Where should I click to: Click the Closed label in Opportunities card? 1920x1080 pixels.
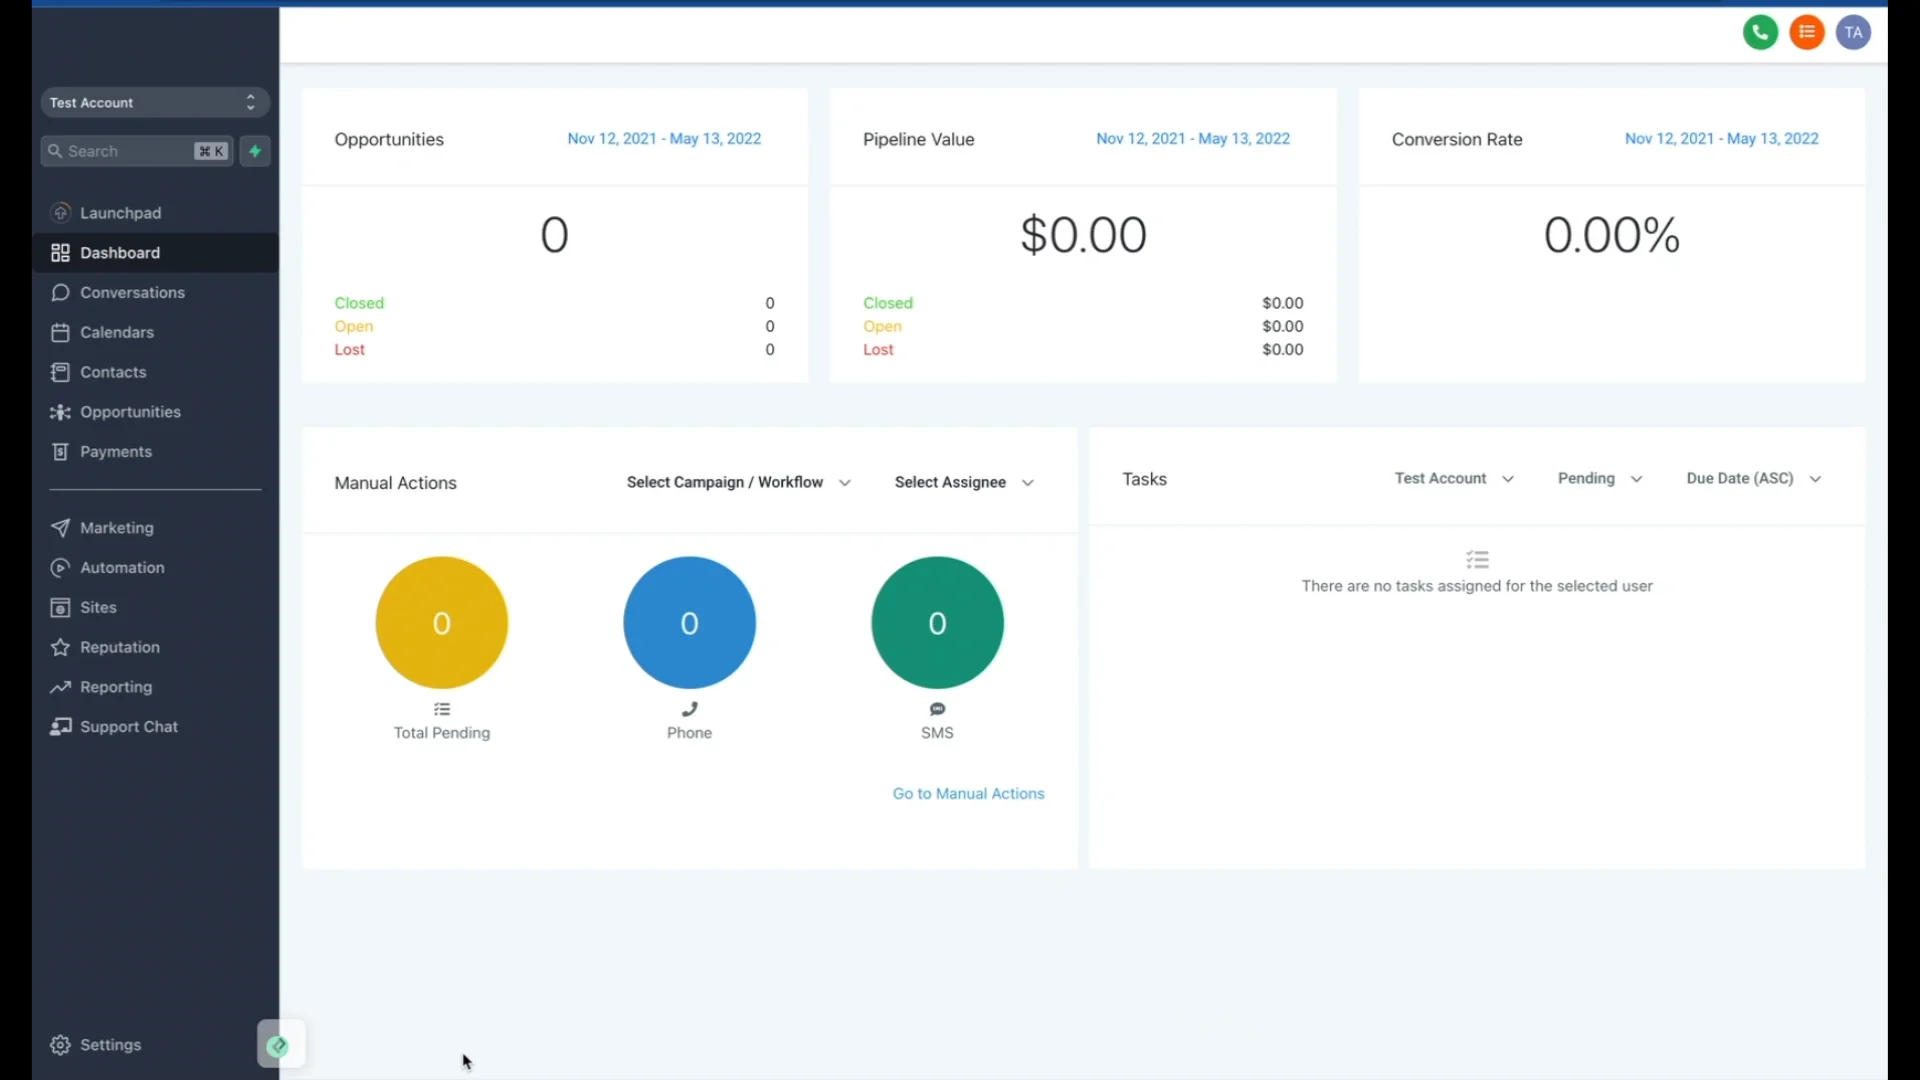tap(359, 303)
